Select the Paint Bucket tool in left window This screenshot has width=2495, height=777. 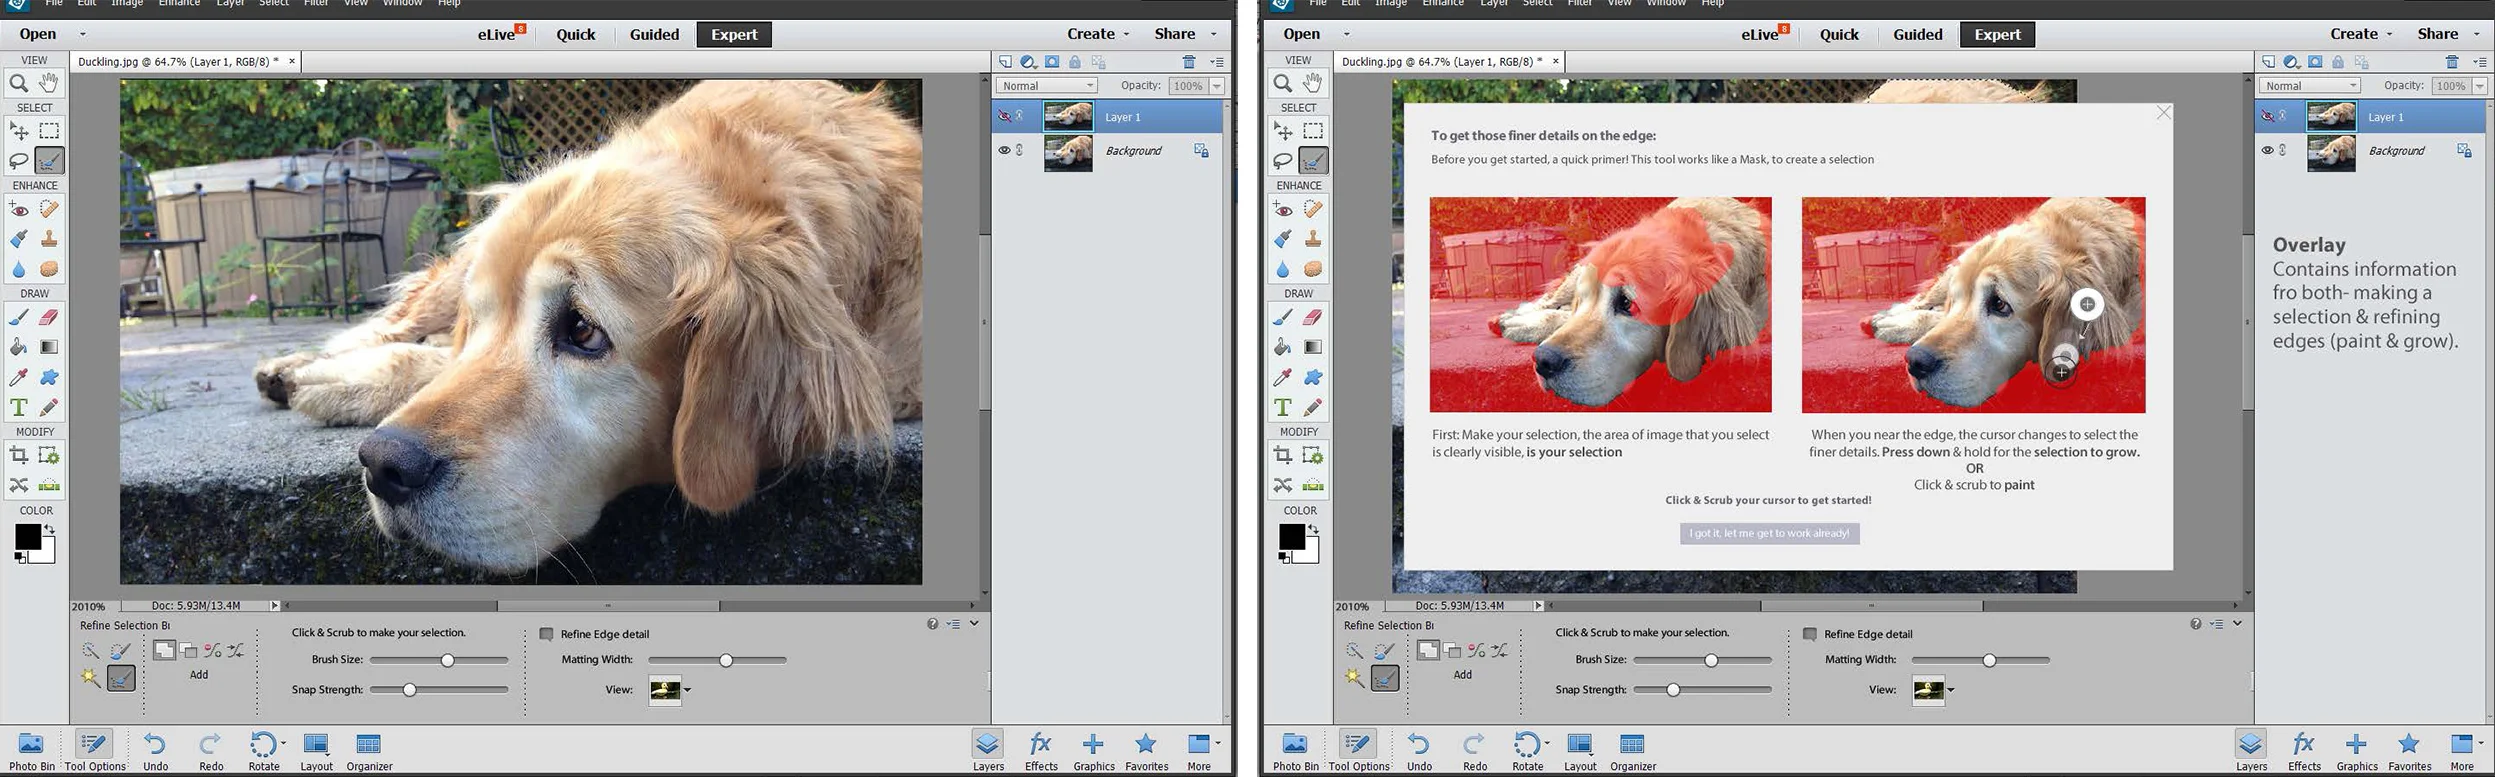[18, 347]
